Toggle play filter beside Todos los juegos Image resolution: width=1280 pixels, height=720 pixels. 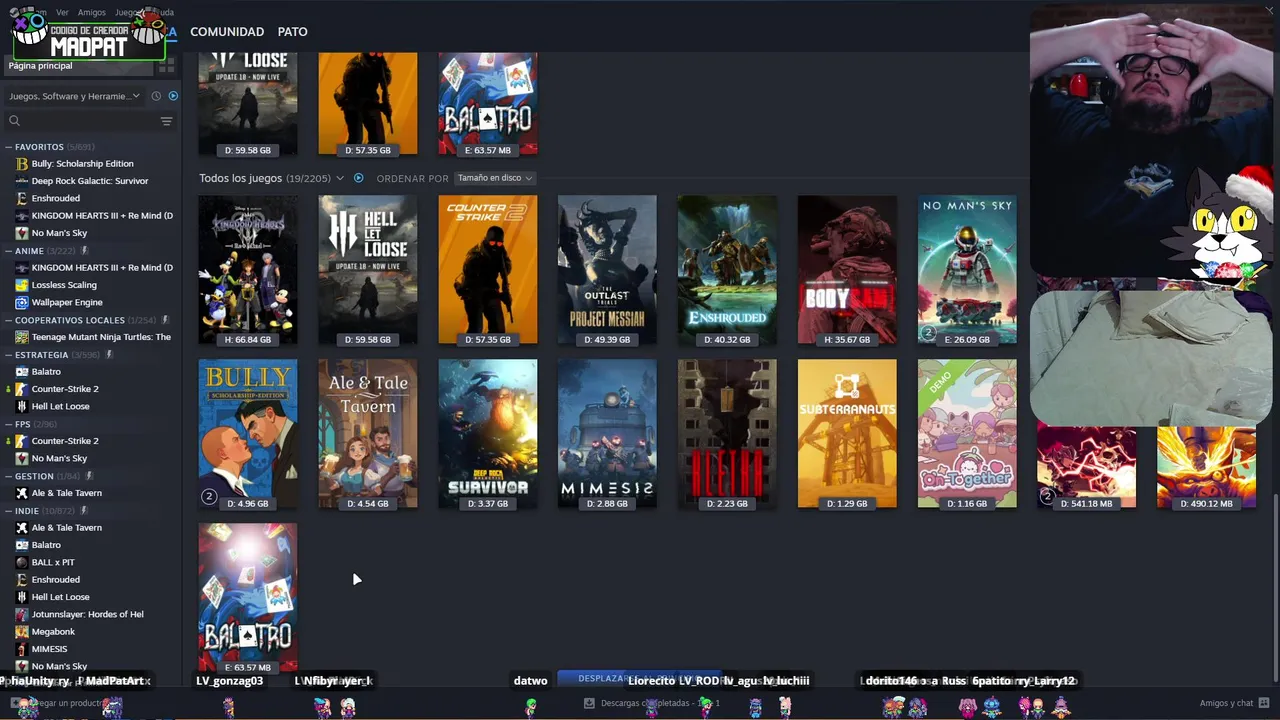click(x=358, y=178)
